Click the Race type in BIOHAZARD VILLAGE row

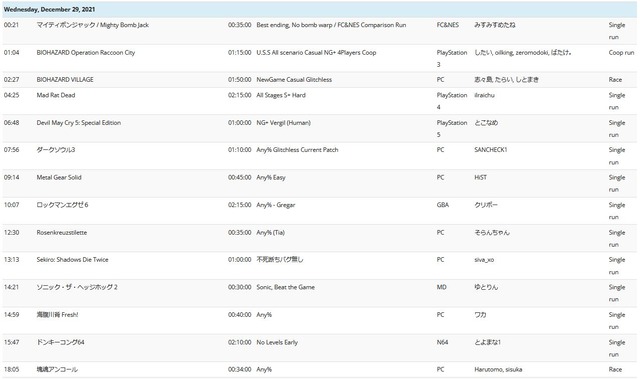point(615,80)
